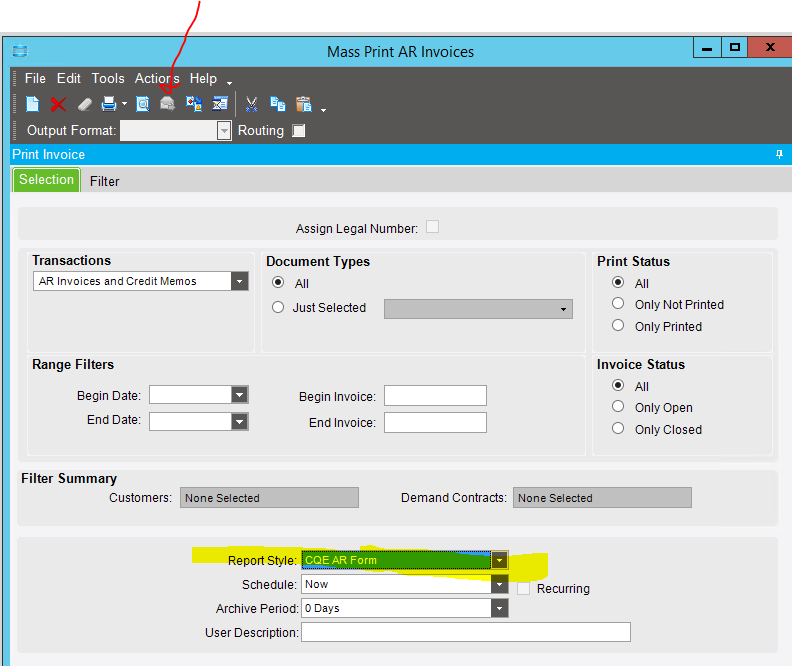792x666 pixels.
Task: Click the eraser Clear icon
Action: (84, 105)
